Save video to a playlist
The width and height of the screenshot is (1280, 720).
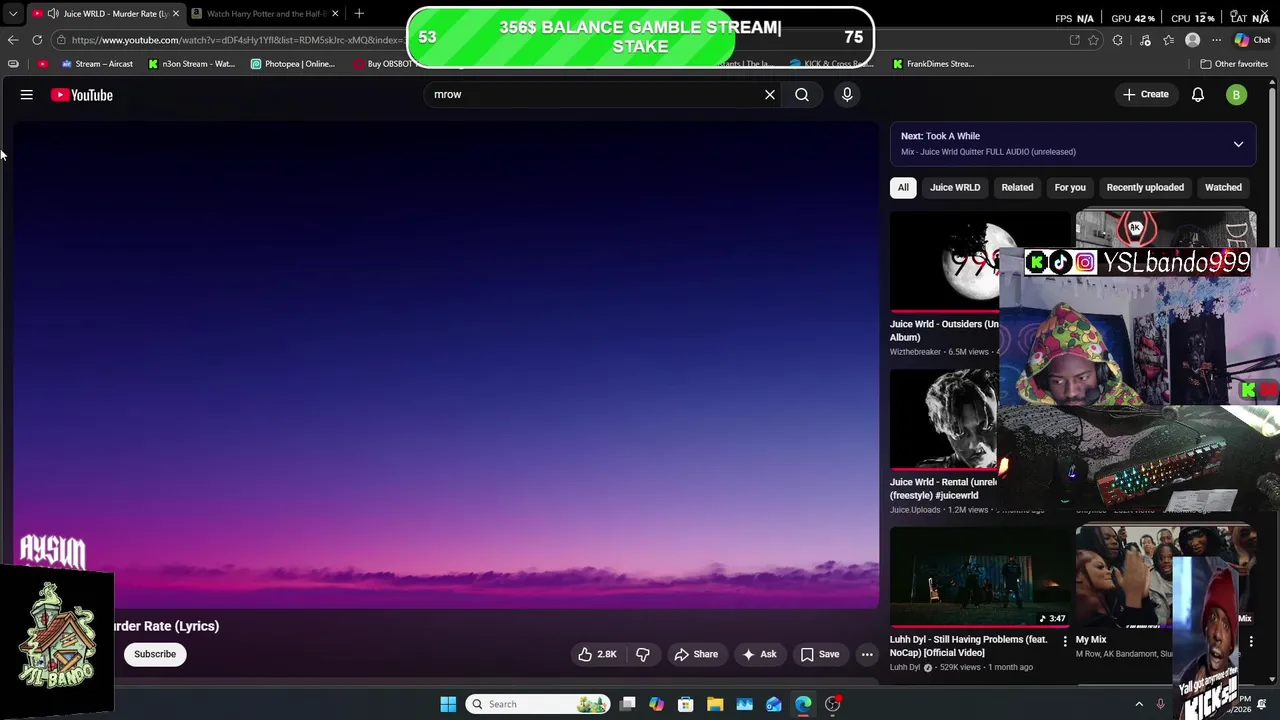click(x=820, y=654)
